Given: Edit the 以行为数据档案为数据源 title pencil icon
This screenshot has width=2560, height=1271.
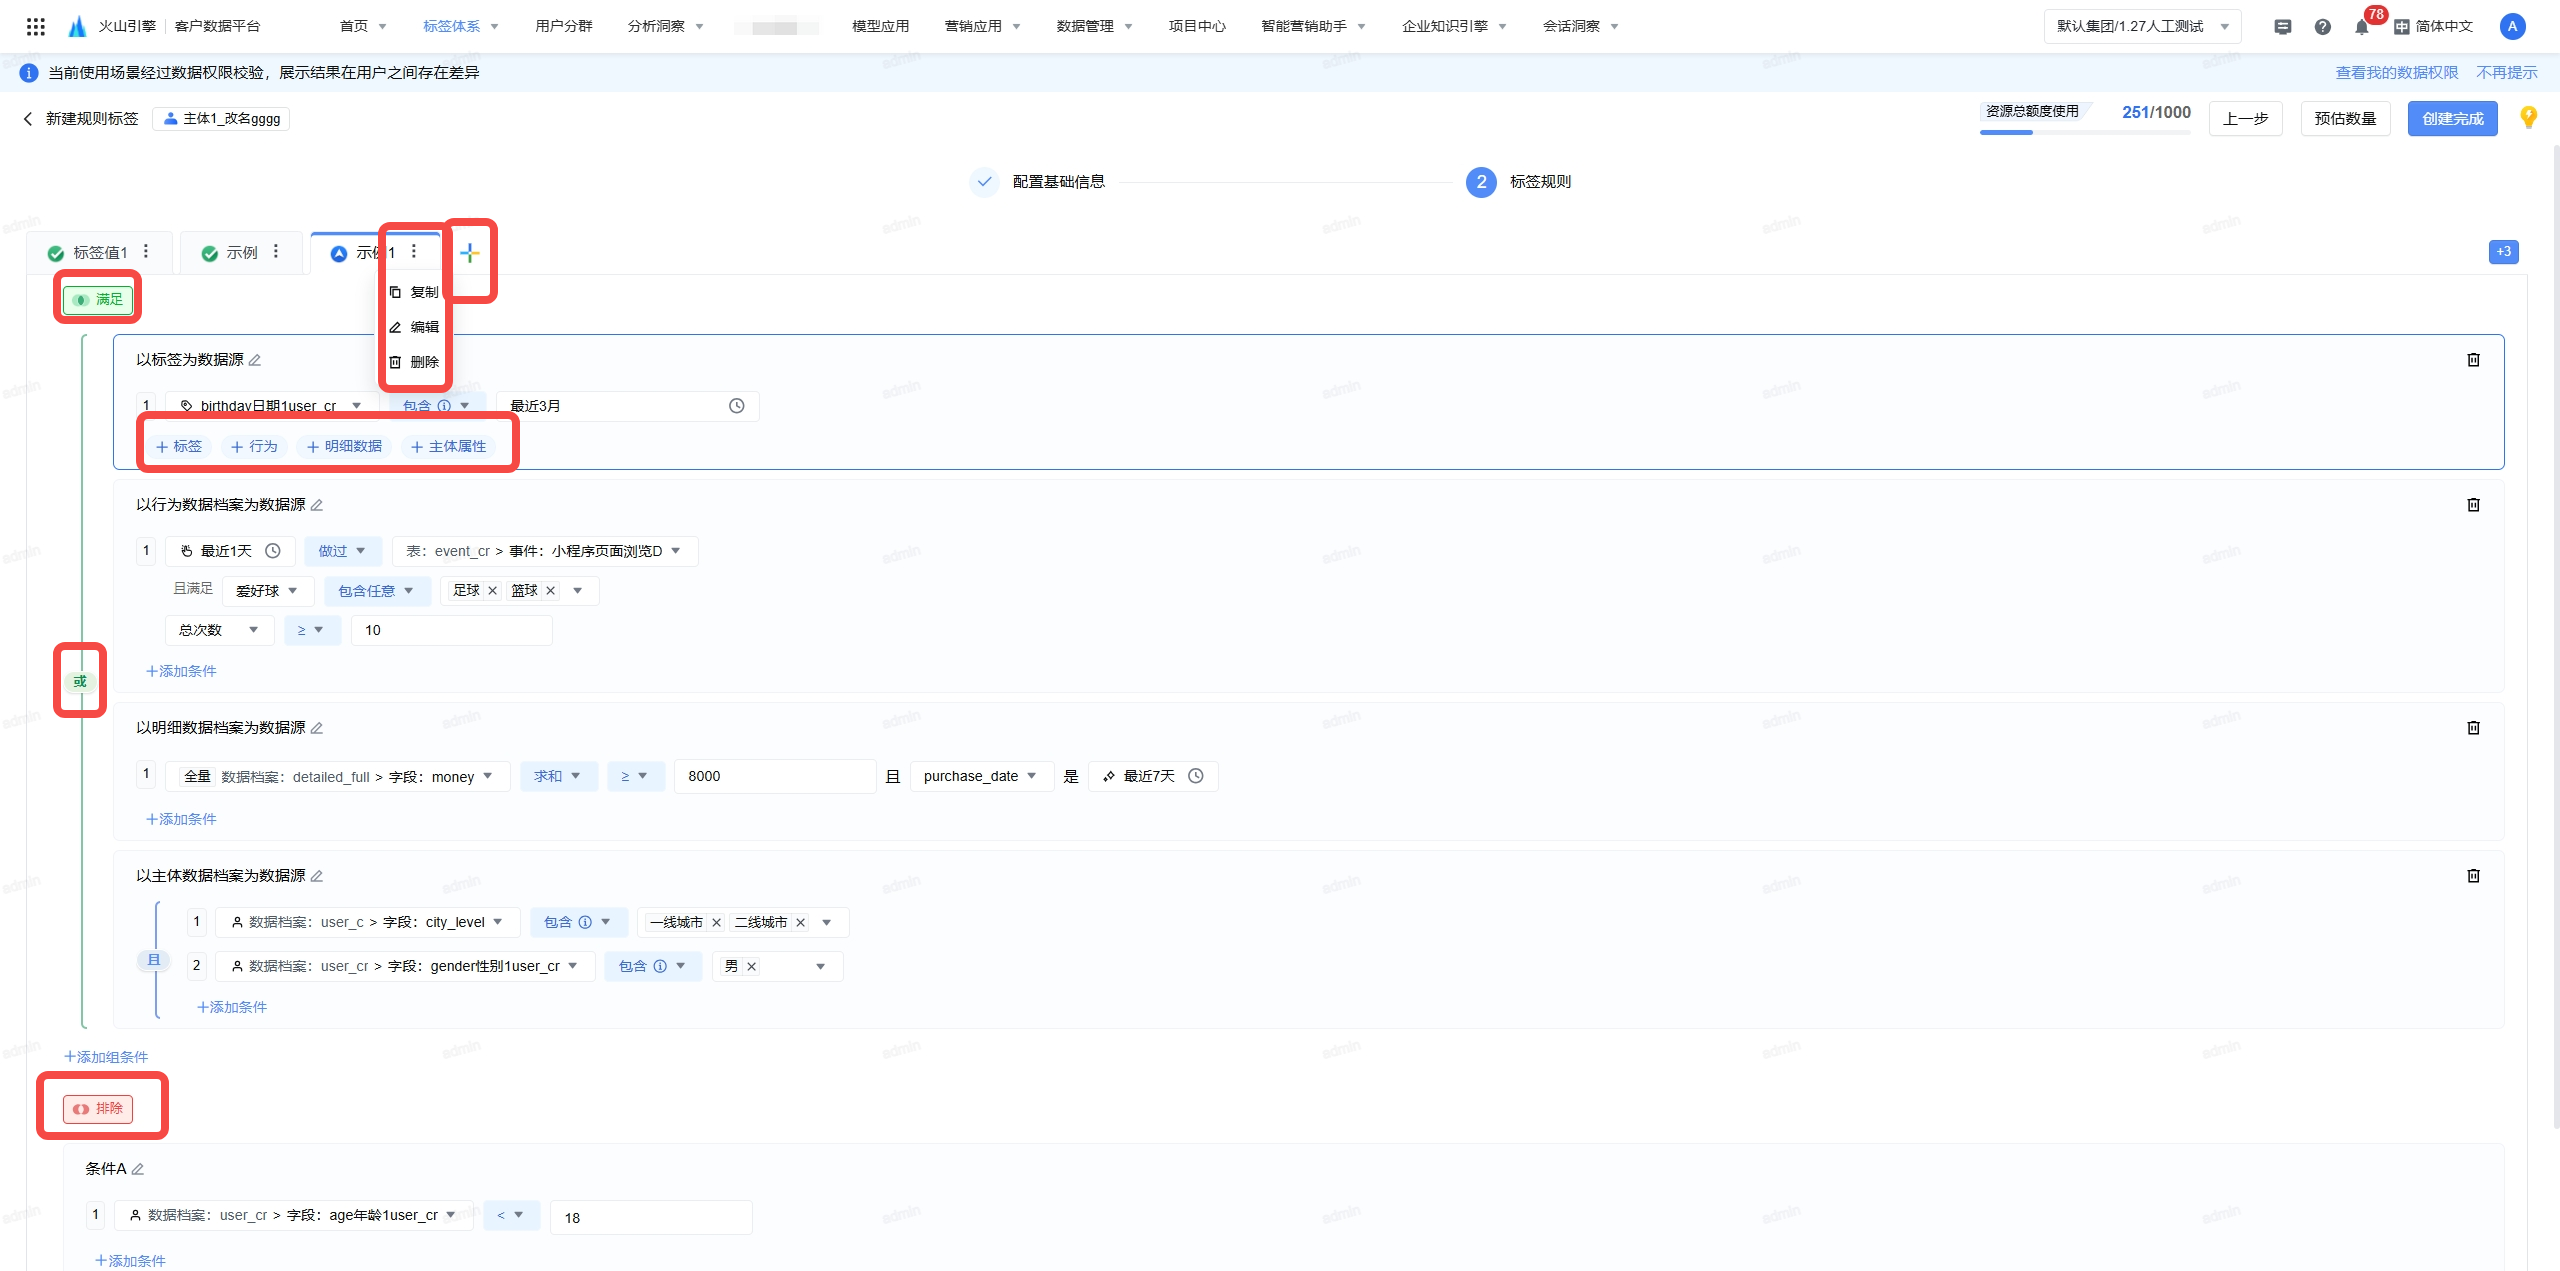Looking at the screenshot, I should tap(317, 505).
